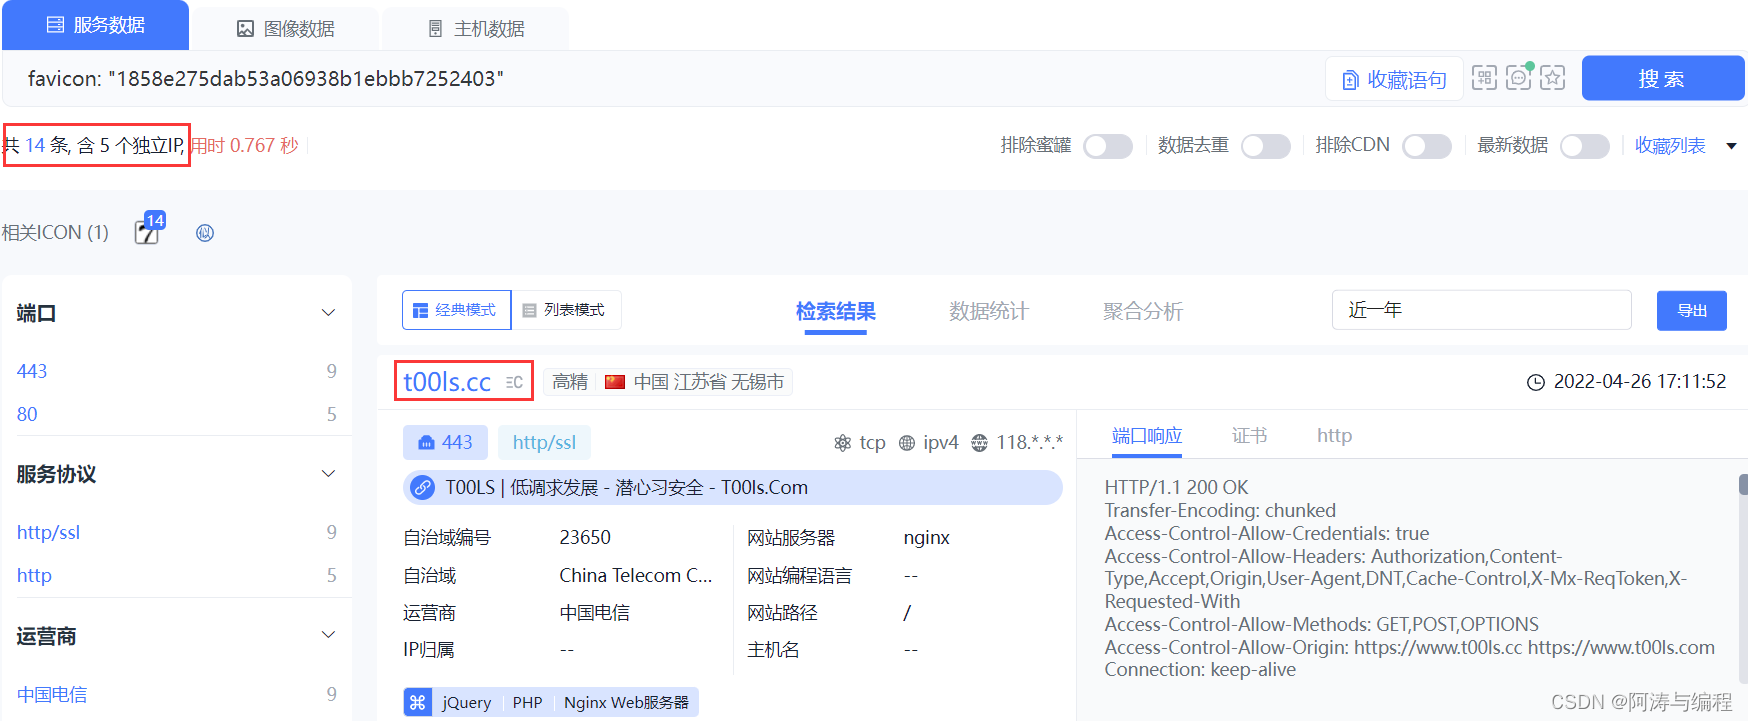Expand the 收藏列表 dropdown arrow
This screenshot has height=721, width=1748.
(1731, 146)
